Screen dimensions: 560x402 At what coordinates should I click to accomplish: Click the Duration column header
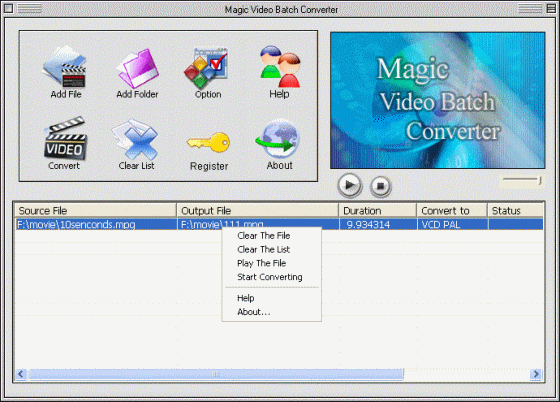[378, 211]
